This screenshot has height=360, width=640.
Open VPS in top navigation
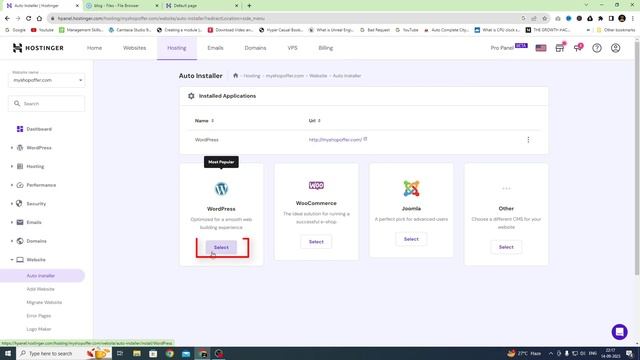point(292,48)
